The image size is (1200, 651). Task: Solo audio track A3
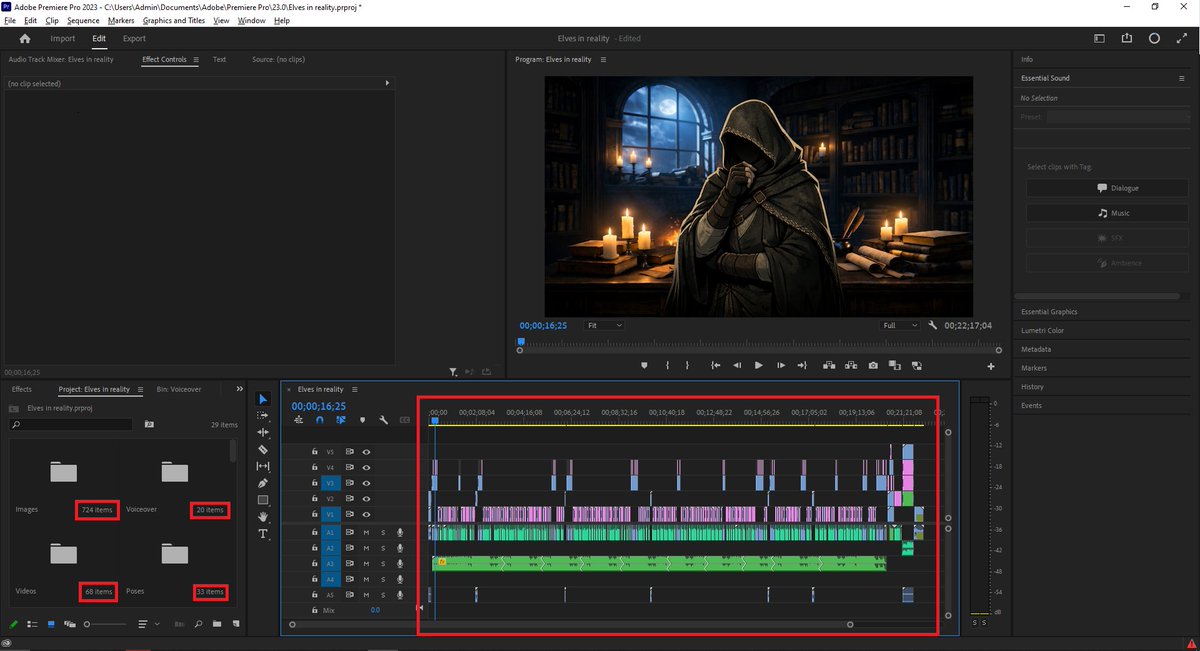[383, 564]
